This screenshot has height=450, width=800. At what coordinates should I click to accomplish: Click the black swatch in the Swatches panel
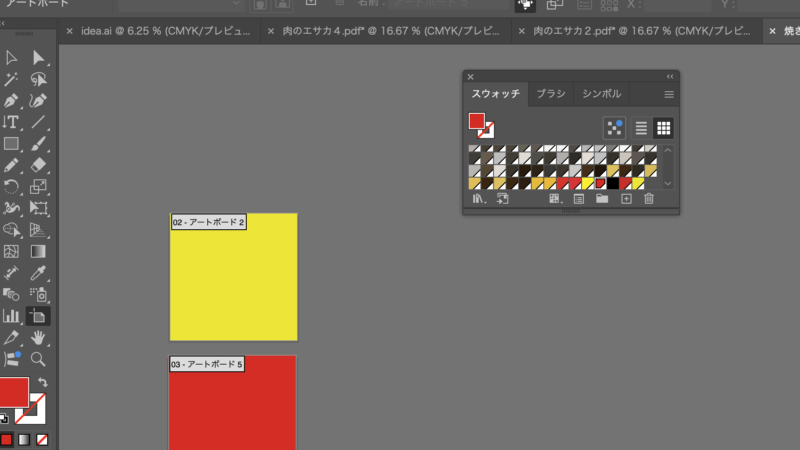(x=613, y=183)
